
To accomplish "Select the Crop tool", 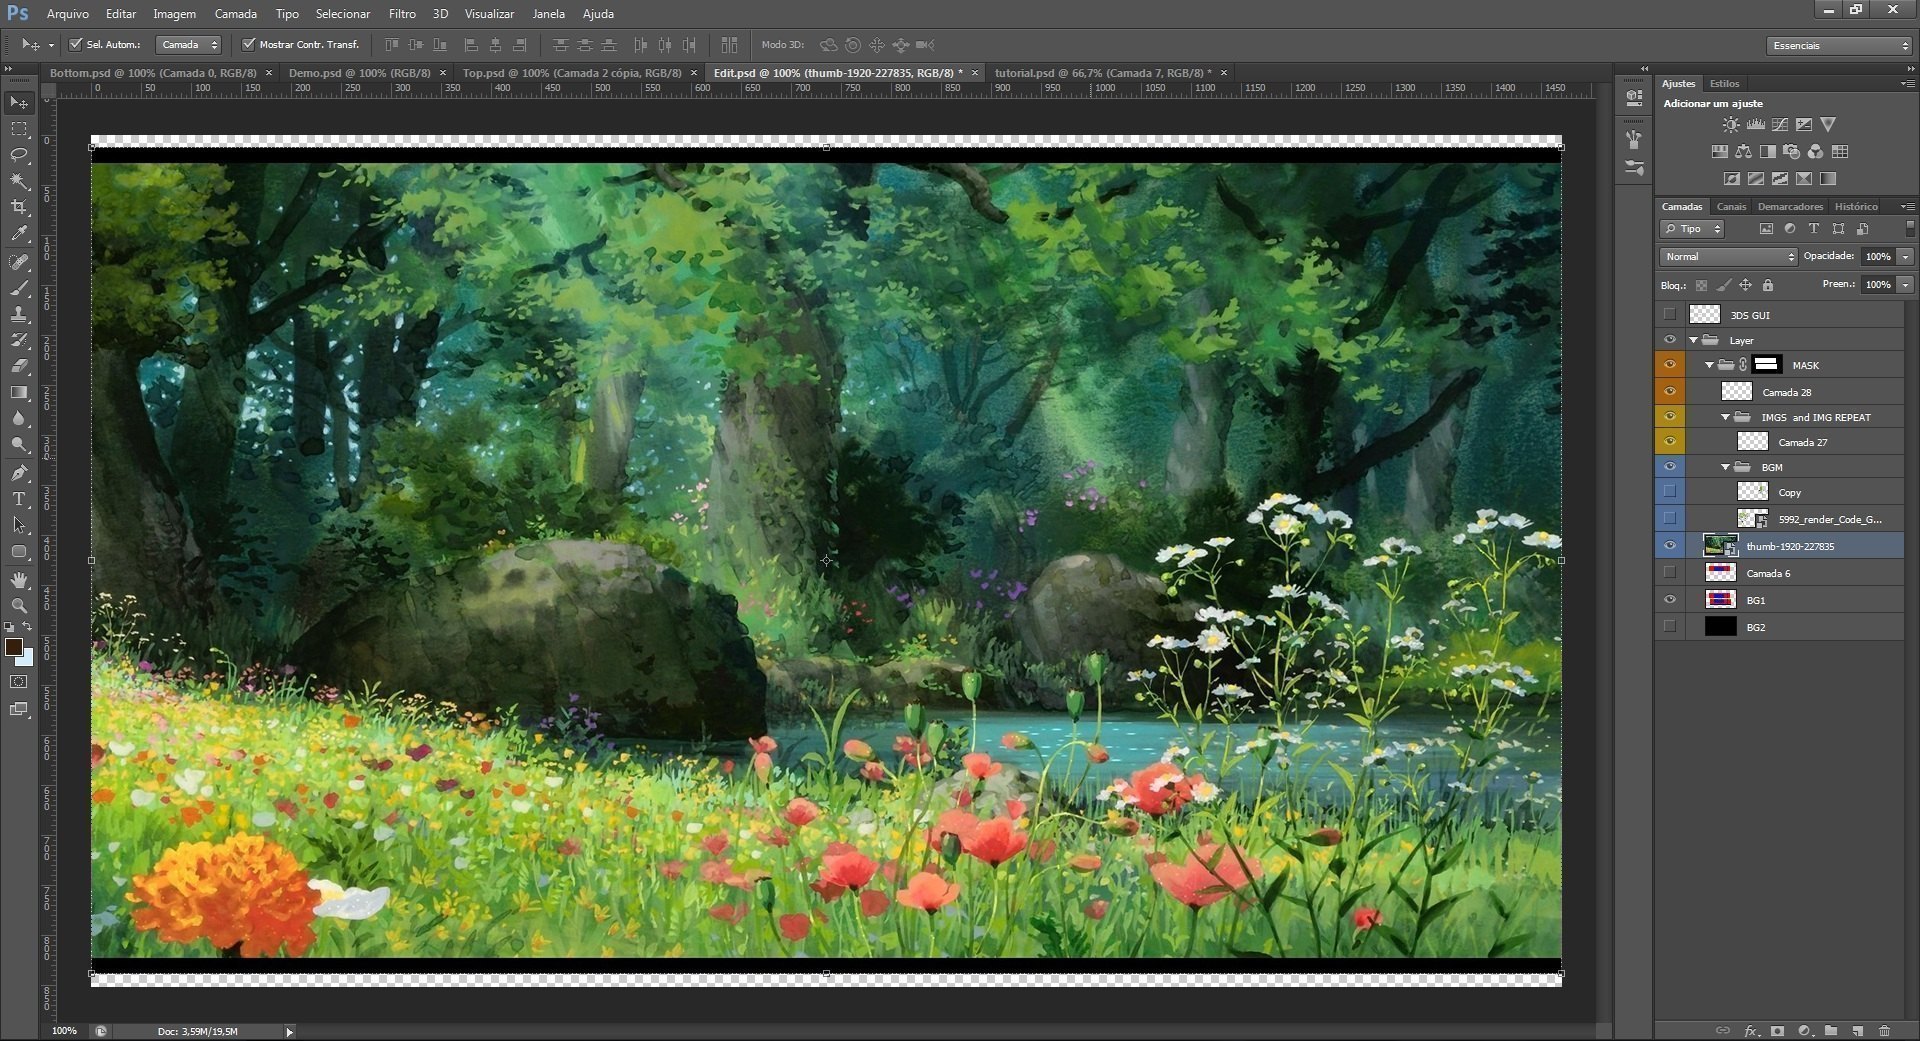I will [19, 207].
